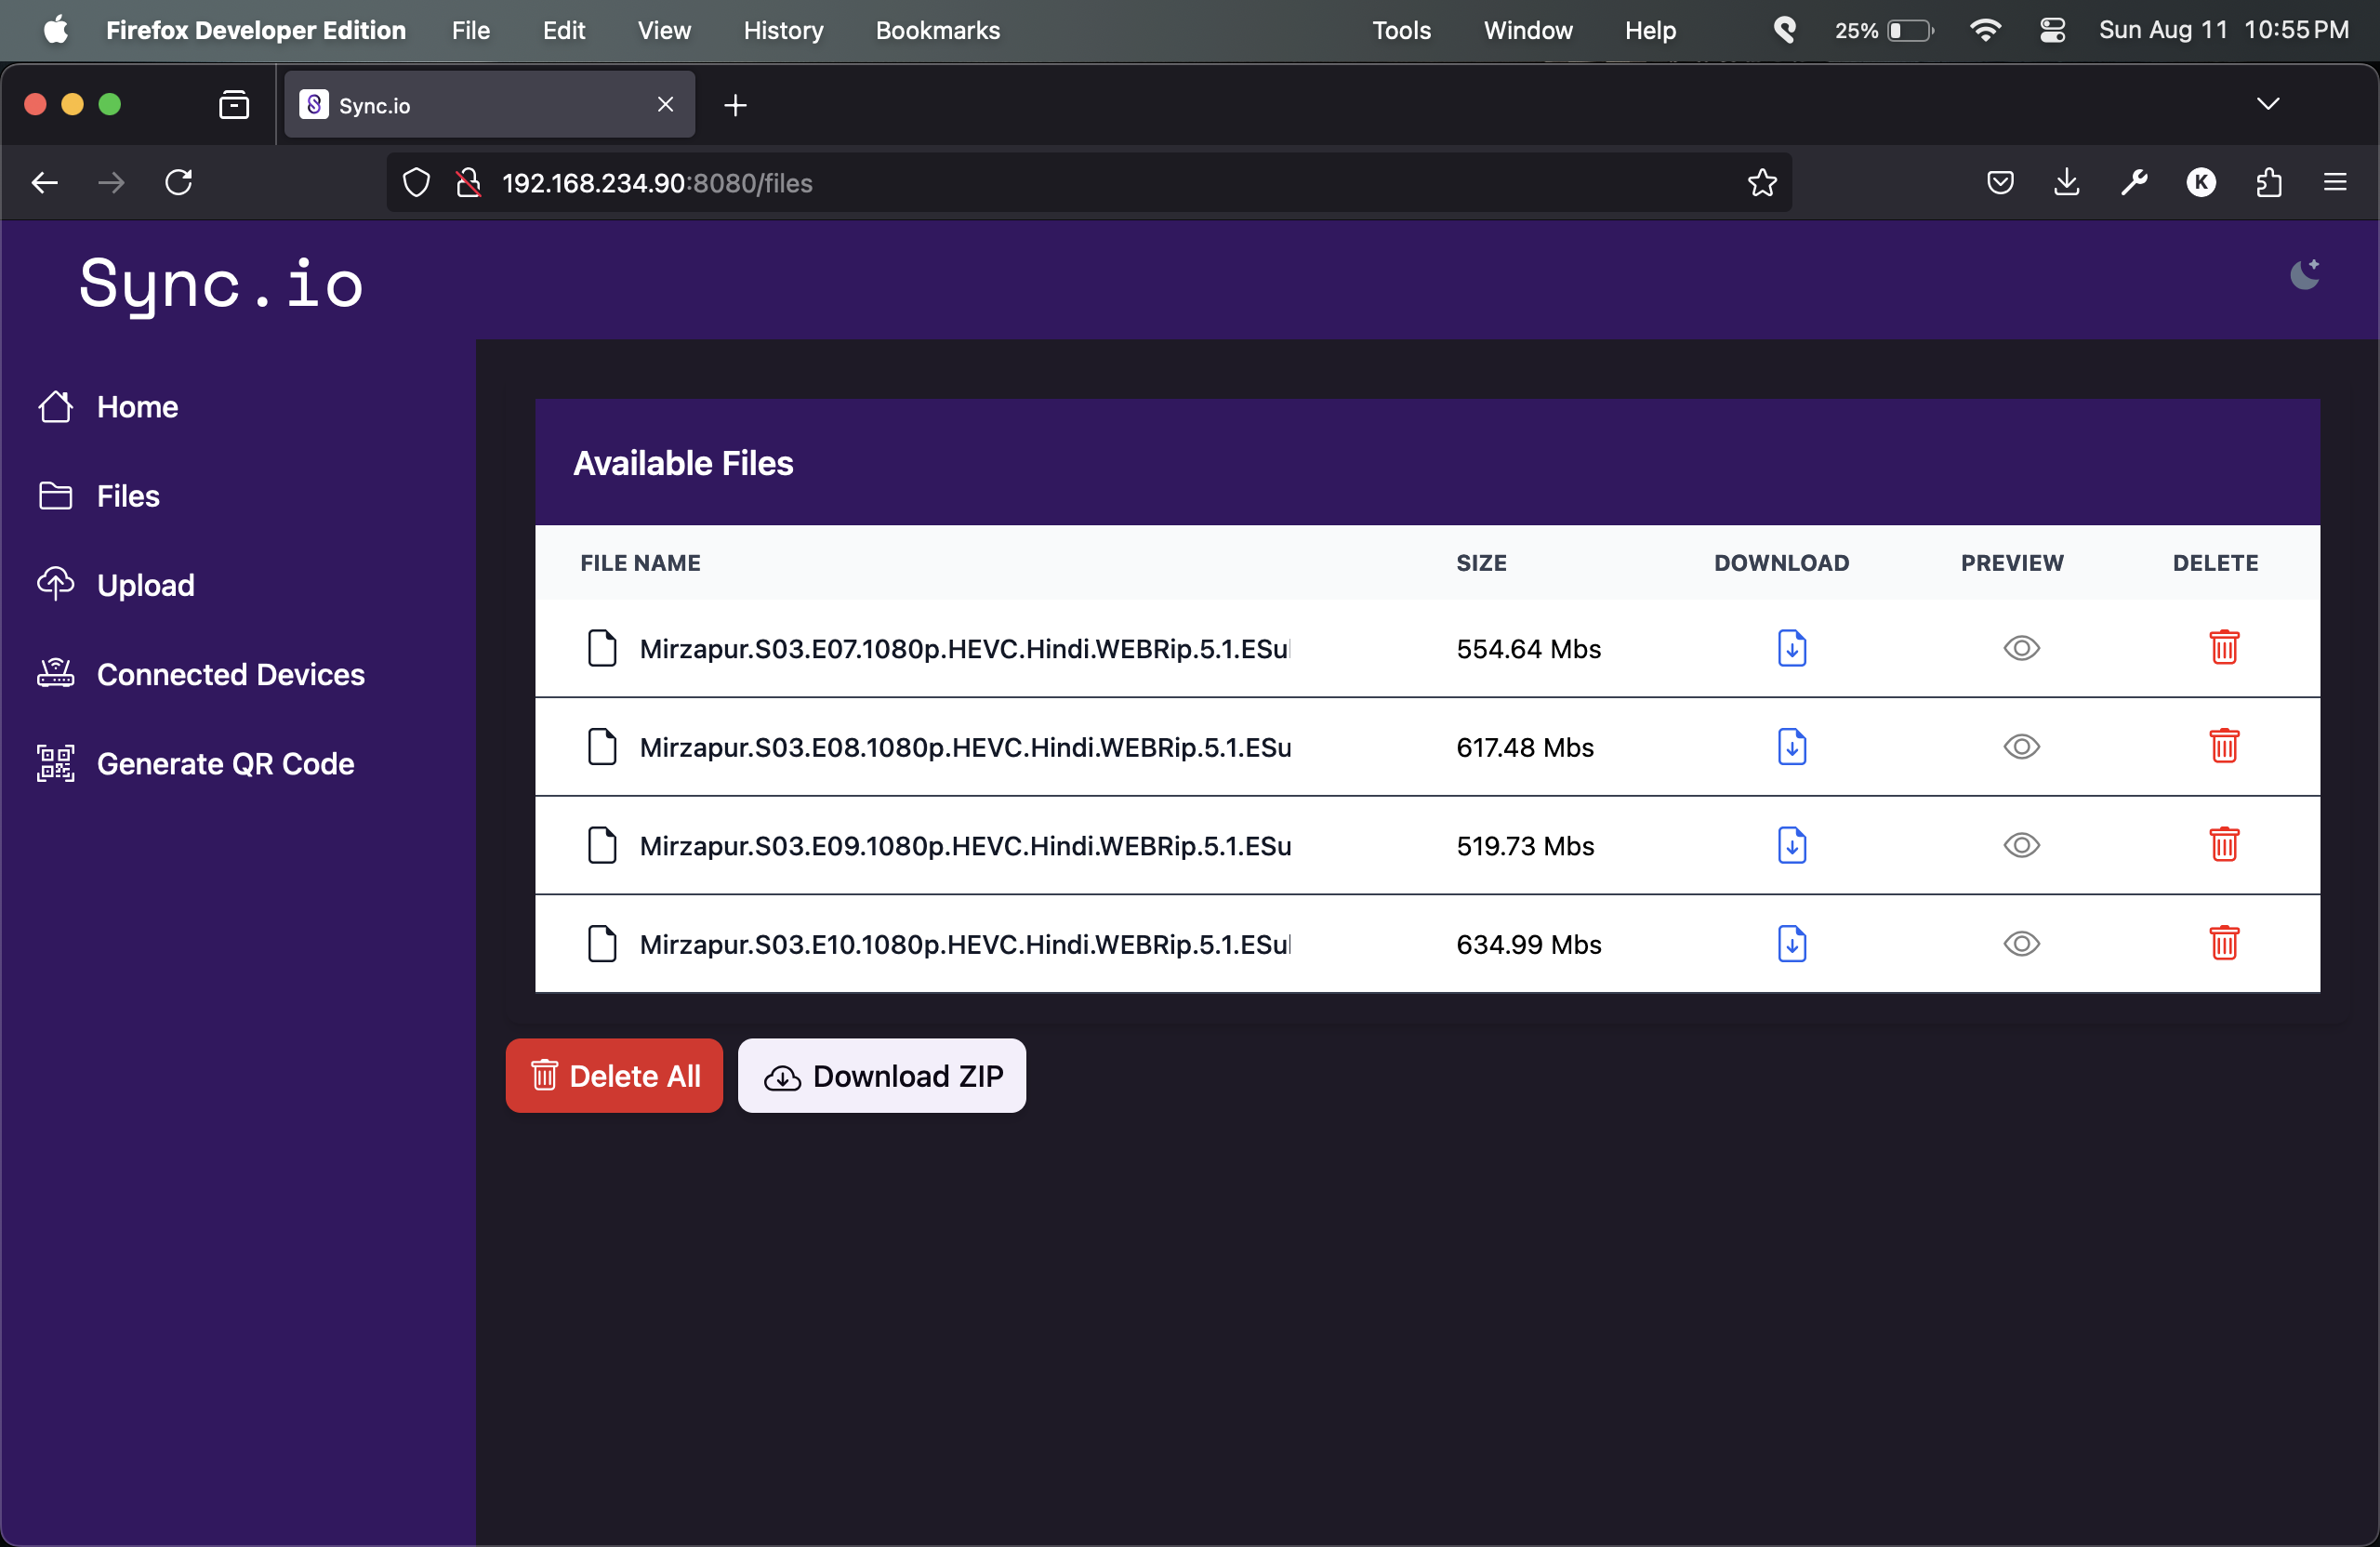The image size is (2380, 1547).
Task: Click the Wi-Fi status icon
Action: pyautogui.click(x=1984, y=30)
